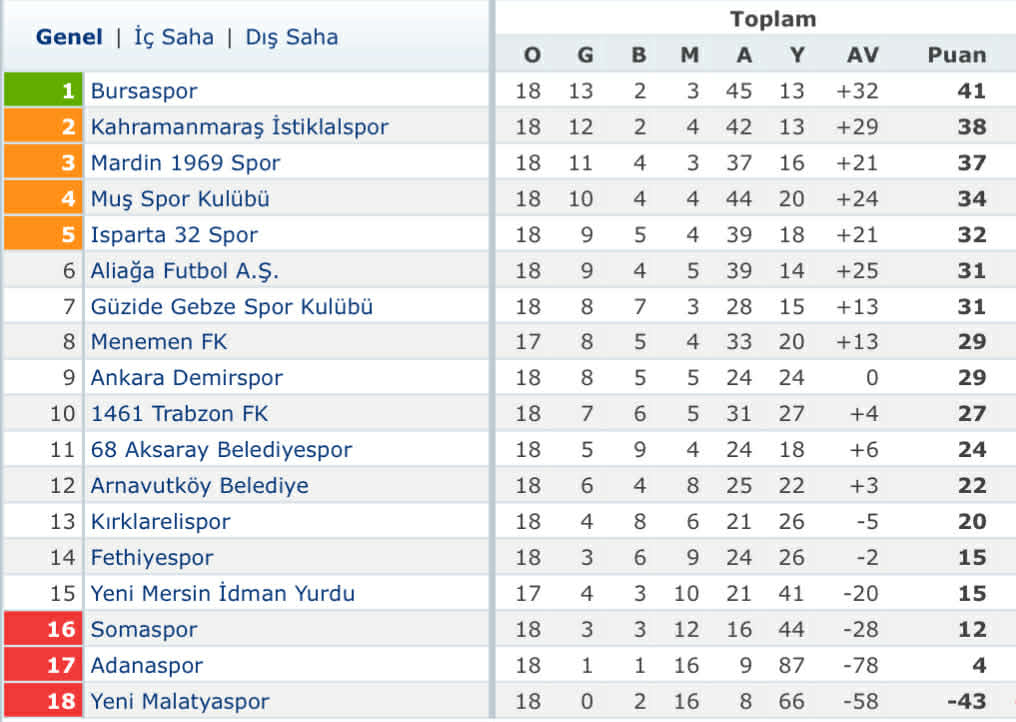Select Ankara Demirspor
Image resolution: width=1016 pixels, height=722 pixels.
(184, 377)
